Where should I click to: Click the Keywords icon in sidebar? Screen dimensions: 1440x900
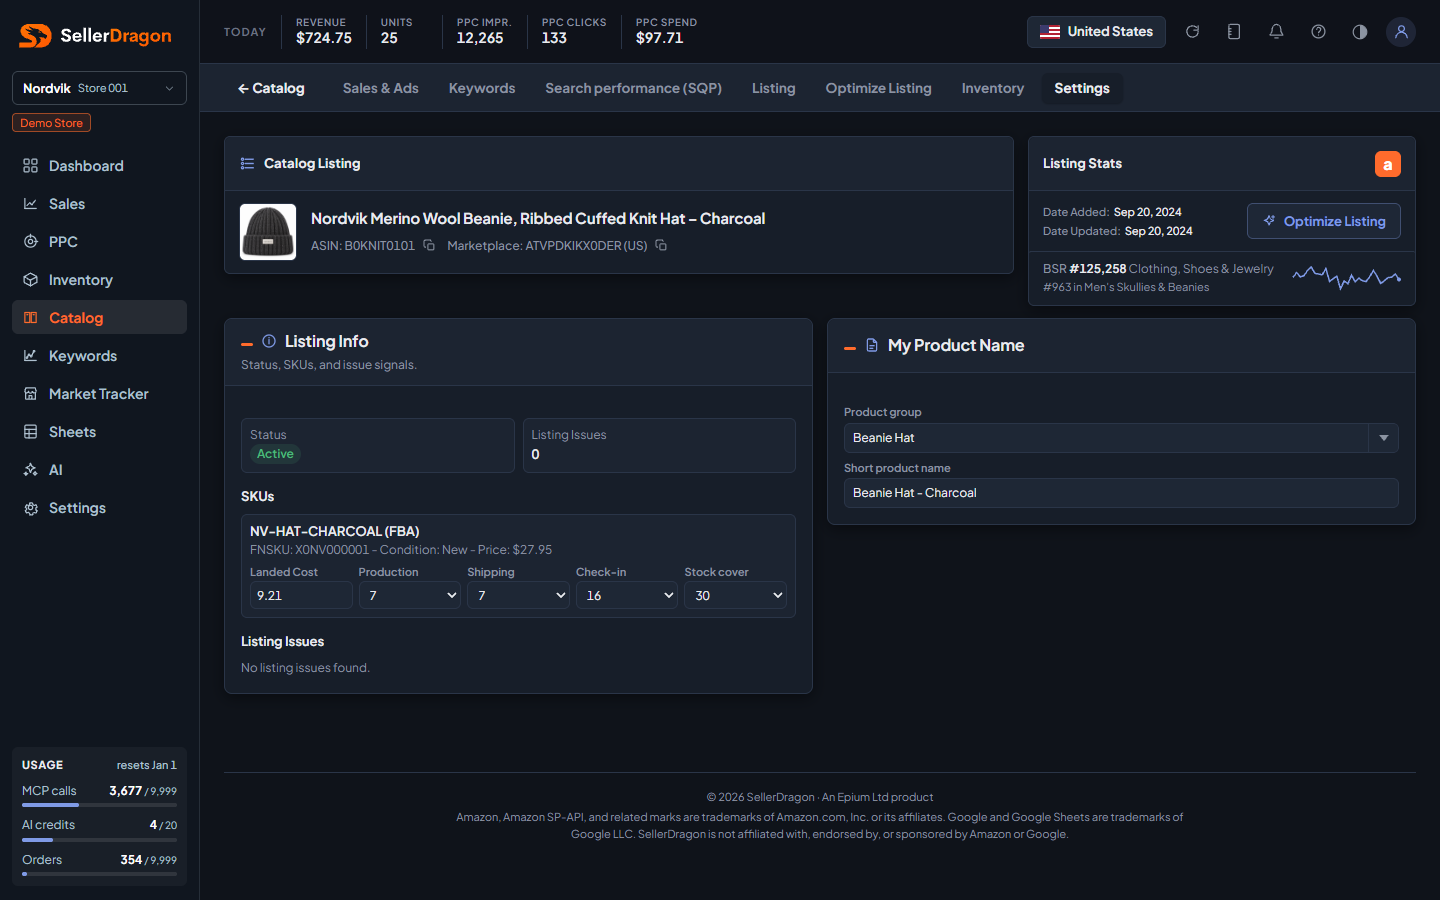[x=31, y=356]
